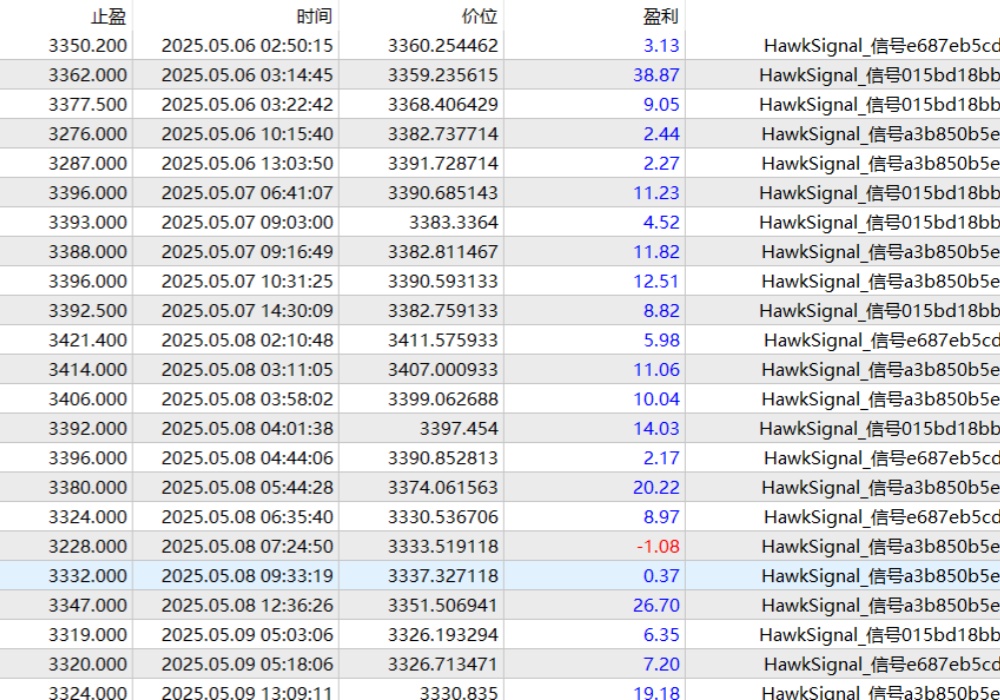Image resolution: width=1000 pixels, height=700 pixels.
Task: Click the profit value 38.87
Action: tap(656, 75)
